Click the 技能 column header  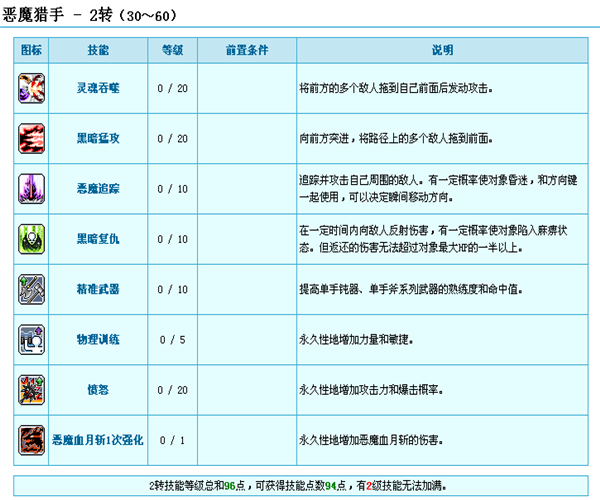coord(98,50)
